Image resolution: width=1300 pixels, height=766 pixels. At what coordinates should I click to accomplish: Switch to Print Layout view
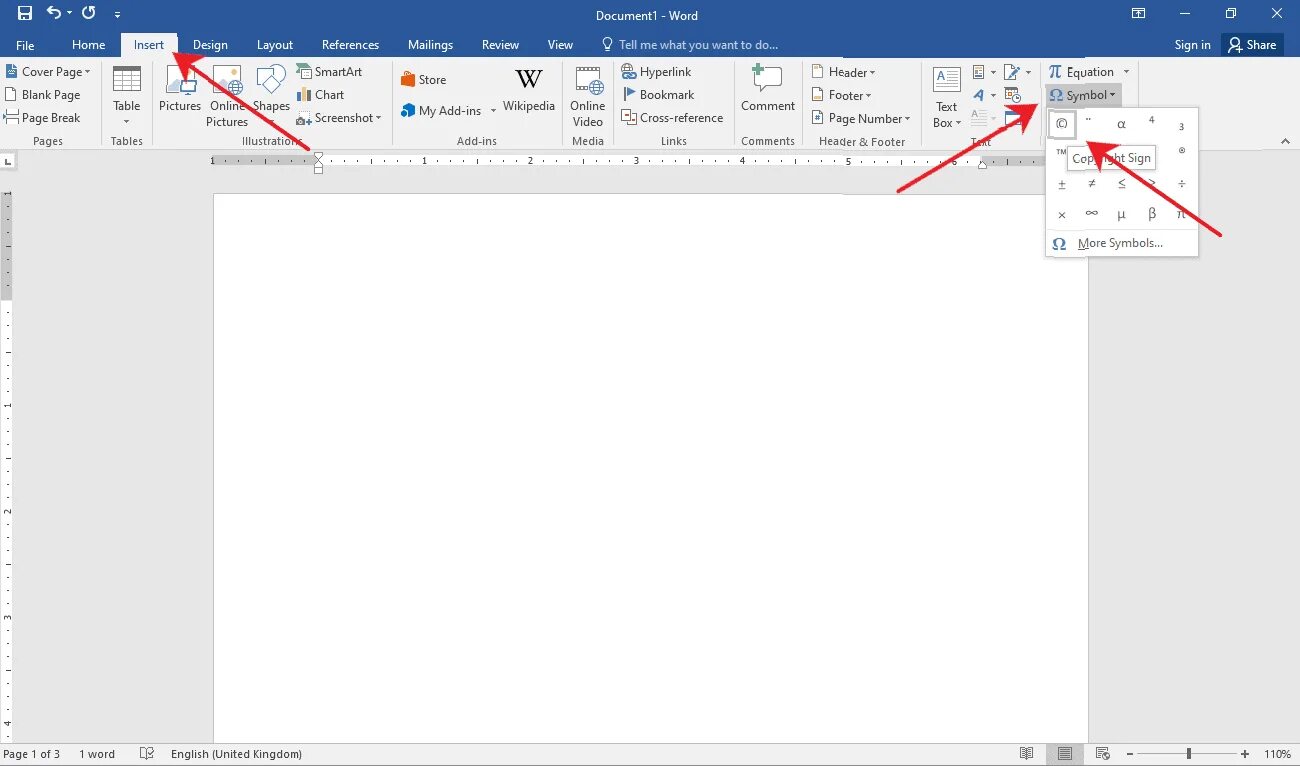pyautogui.click(x=1065, y=754)
